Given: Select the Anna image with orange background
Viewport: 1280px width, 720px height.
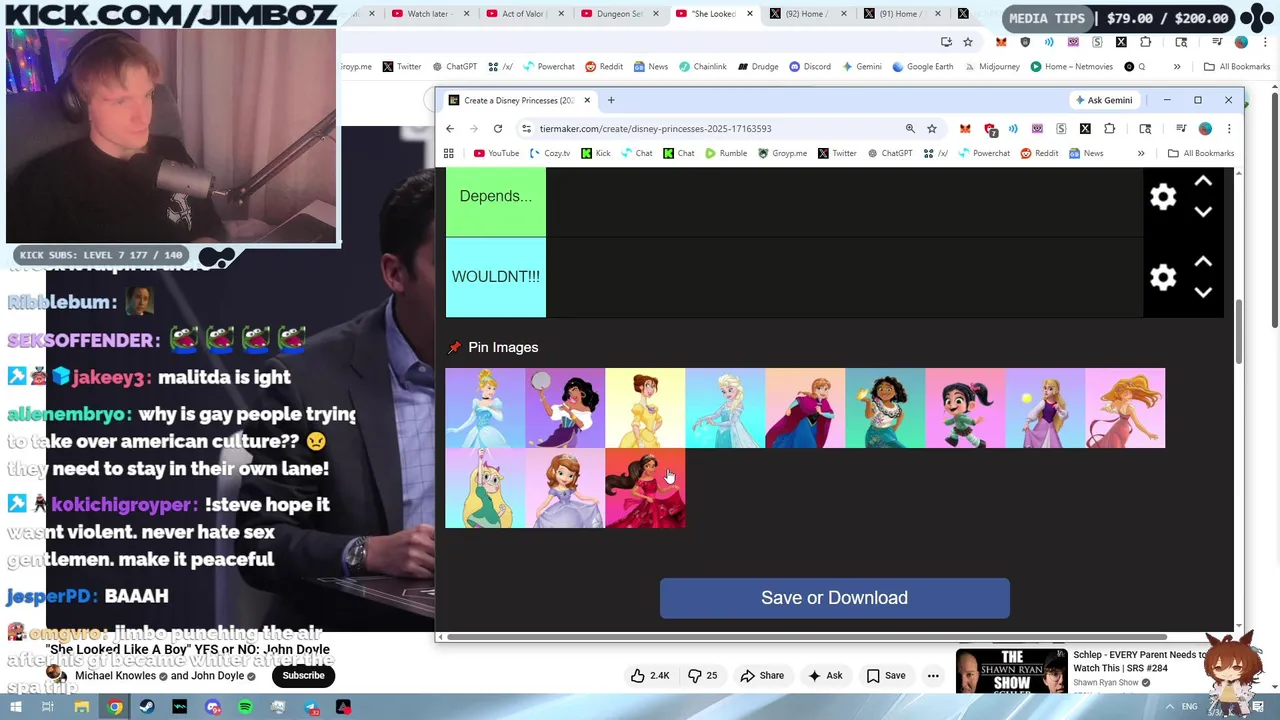Looking at the screenshot, I should (x=805, y=408).
